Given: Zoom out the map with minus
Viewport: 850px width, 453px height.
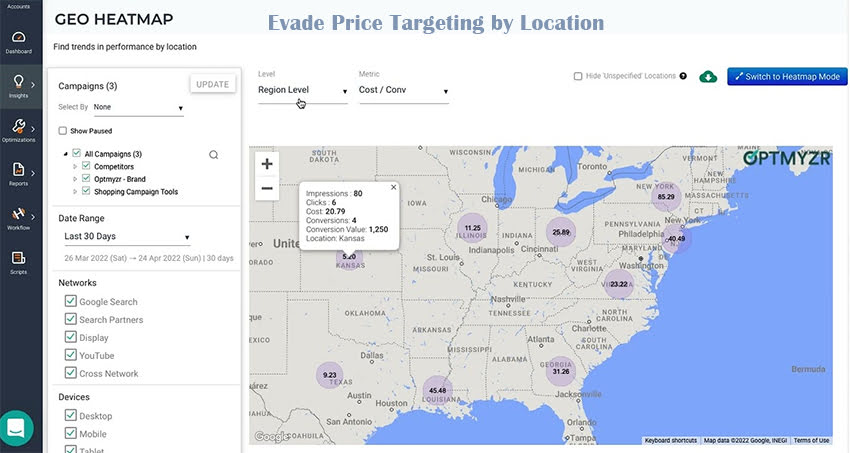Looking at the screenshot, I should 267,189.
